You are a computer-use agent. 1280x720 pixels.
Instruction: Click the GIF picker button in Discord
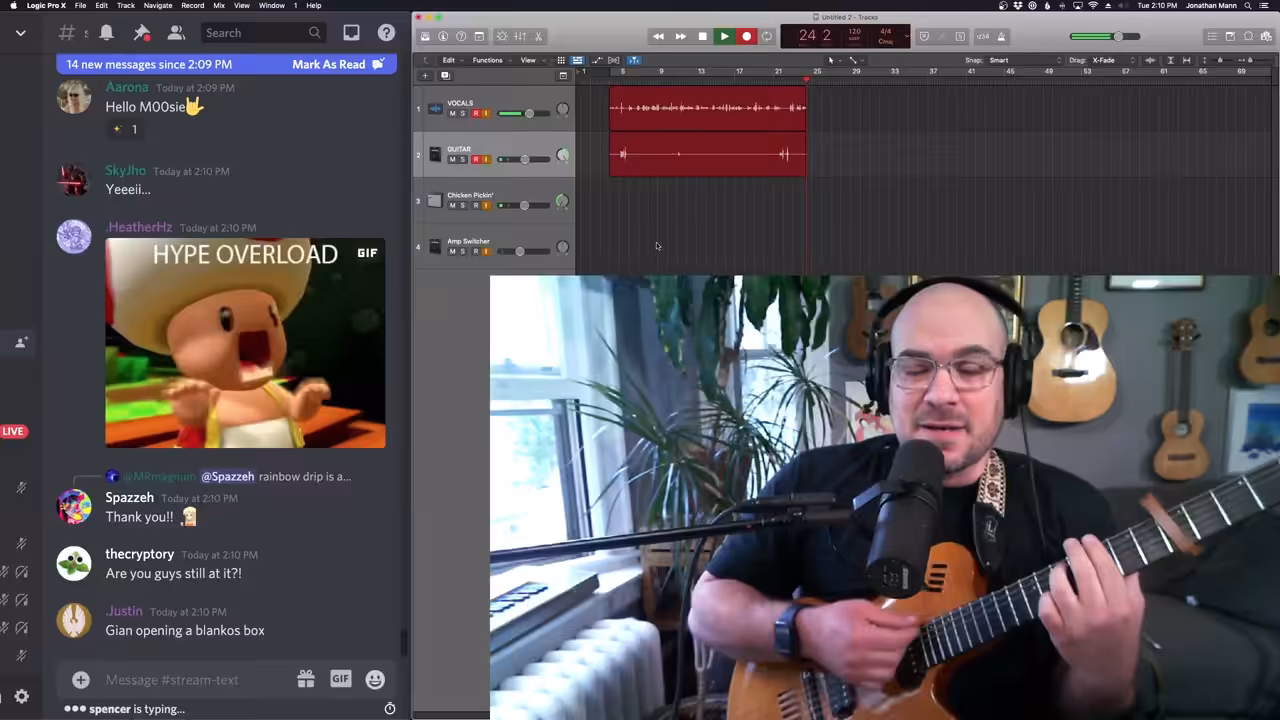click(340, 679)
